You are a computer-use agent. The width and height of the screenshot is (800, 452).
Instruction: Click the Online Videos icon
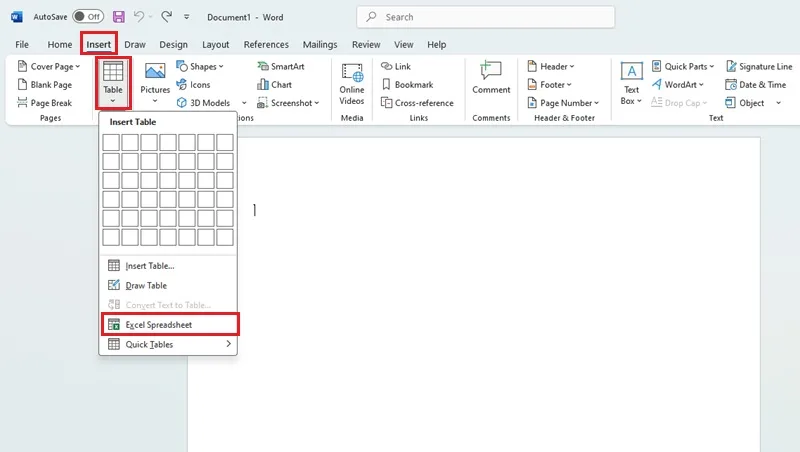pos(352,73)
